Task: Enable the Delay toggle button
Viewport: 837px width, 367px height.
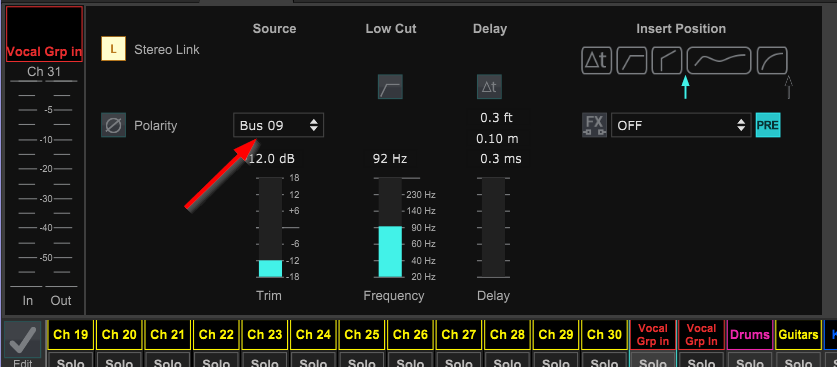Action: pyautogui.click(x=489, y=87)
